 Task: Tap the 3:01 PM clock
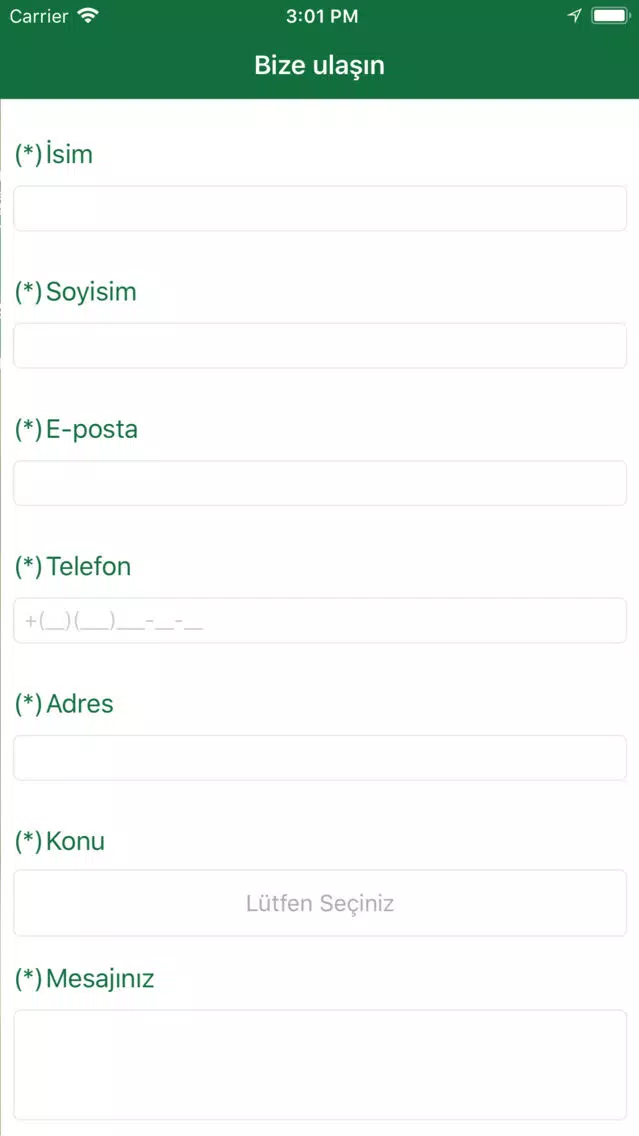point(322,17)
